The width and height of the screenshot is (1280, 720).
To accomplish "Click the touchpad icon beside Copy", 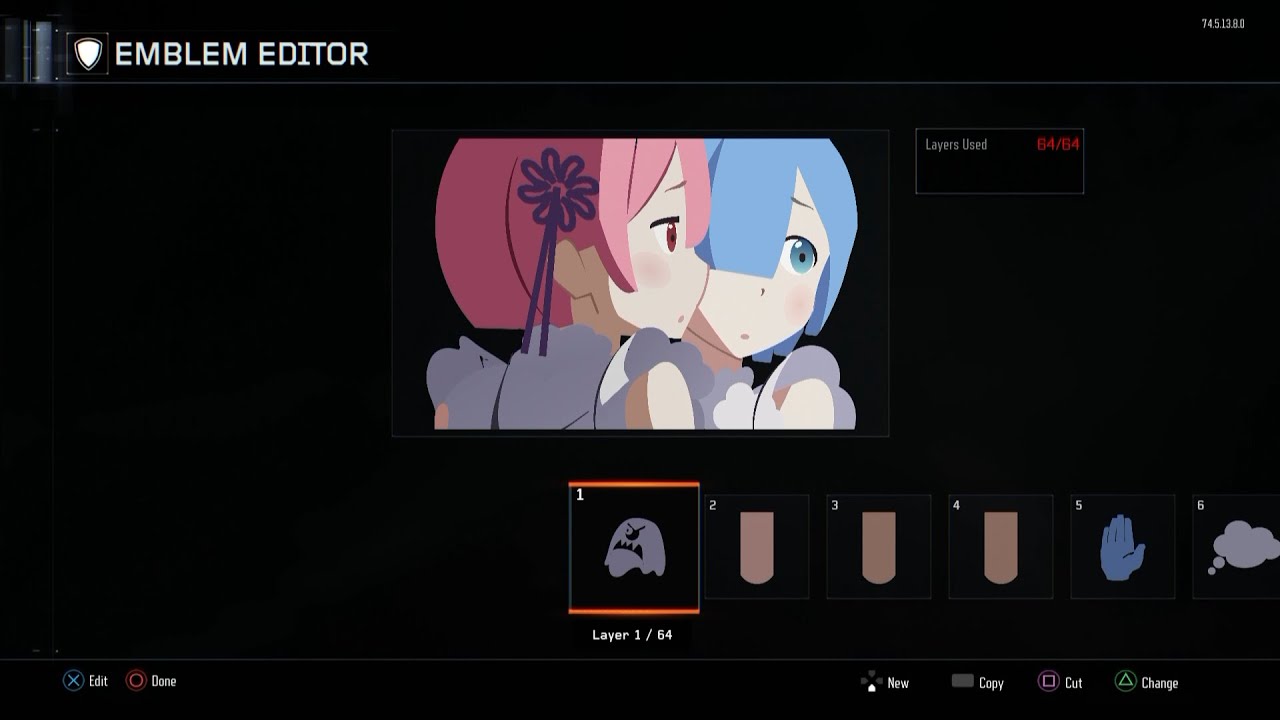I will pyautogui.click(x=962, y=681).
